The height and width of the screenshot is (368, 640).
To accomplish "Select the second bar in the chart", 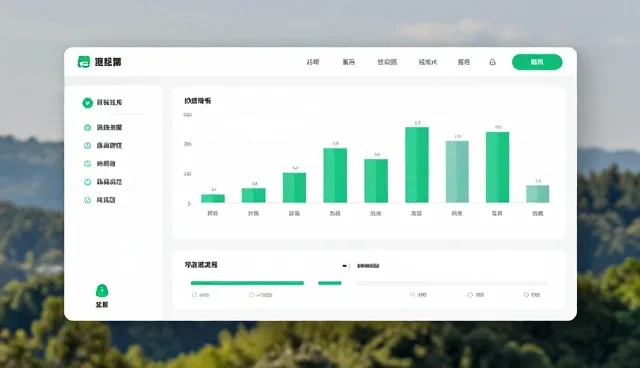I will pos(253,195).
